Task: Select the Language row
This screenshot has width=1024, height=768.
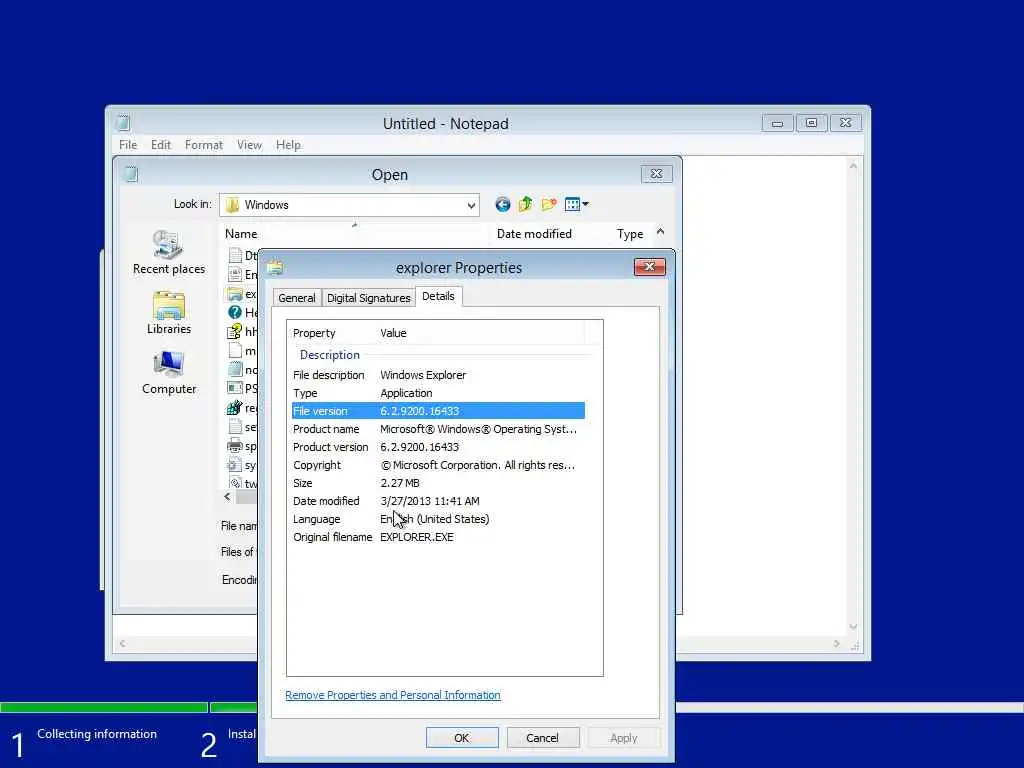Action: click(438, 519)
